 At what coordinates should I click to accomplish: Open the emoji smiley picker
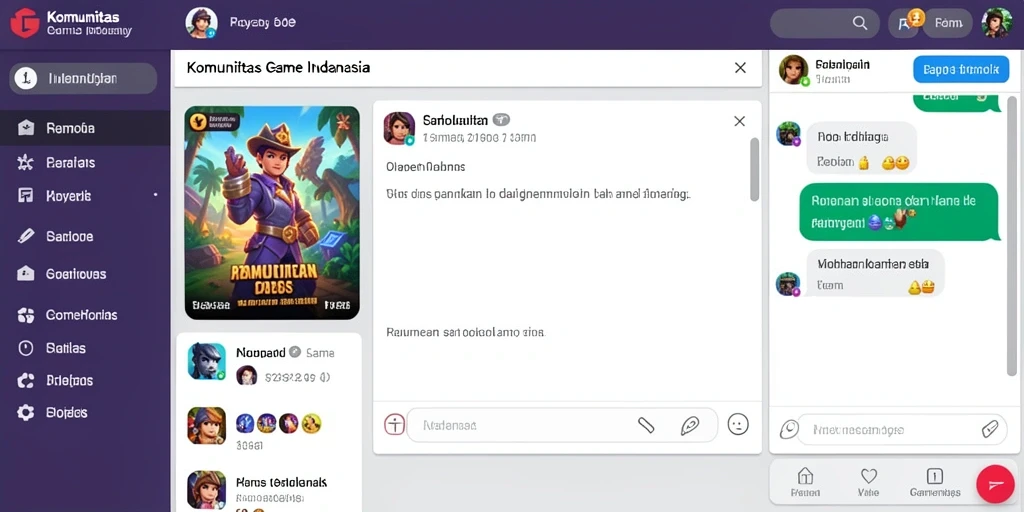[738, 424]
